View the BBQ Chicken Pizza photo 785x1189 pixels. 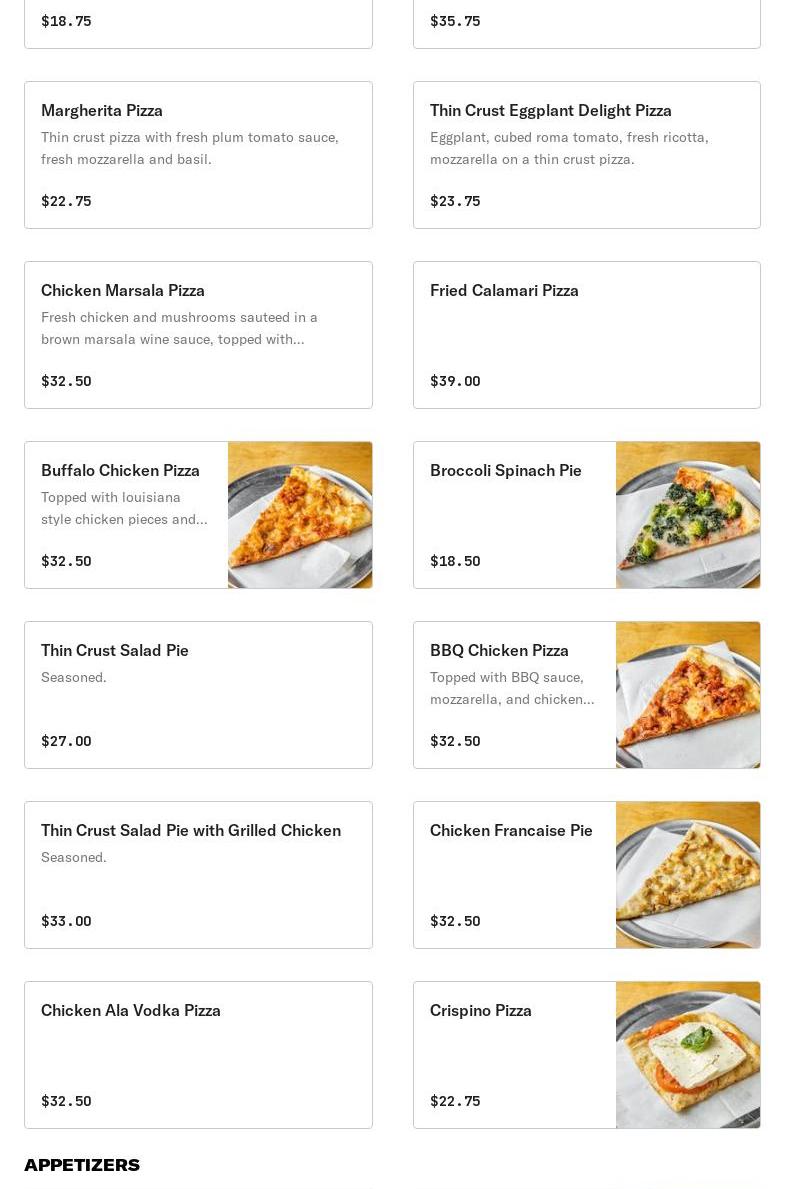click(688, 695)
